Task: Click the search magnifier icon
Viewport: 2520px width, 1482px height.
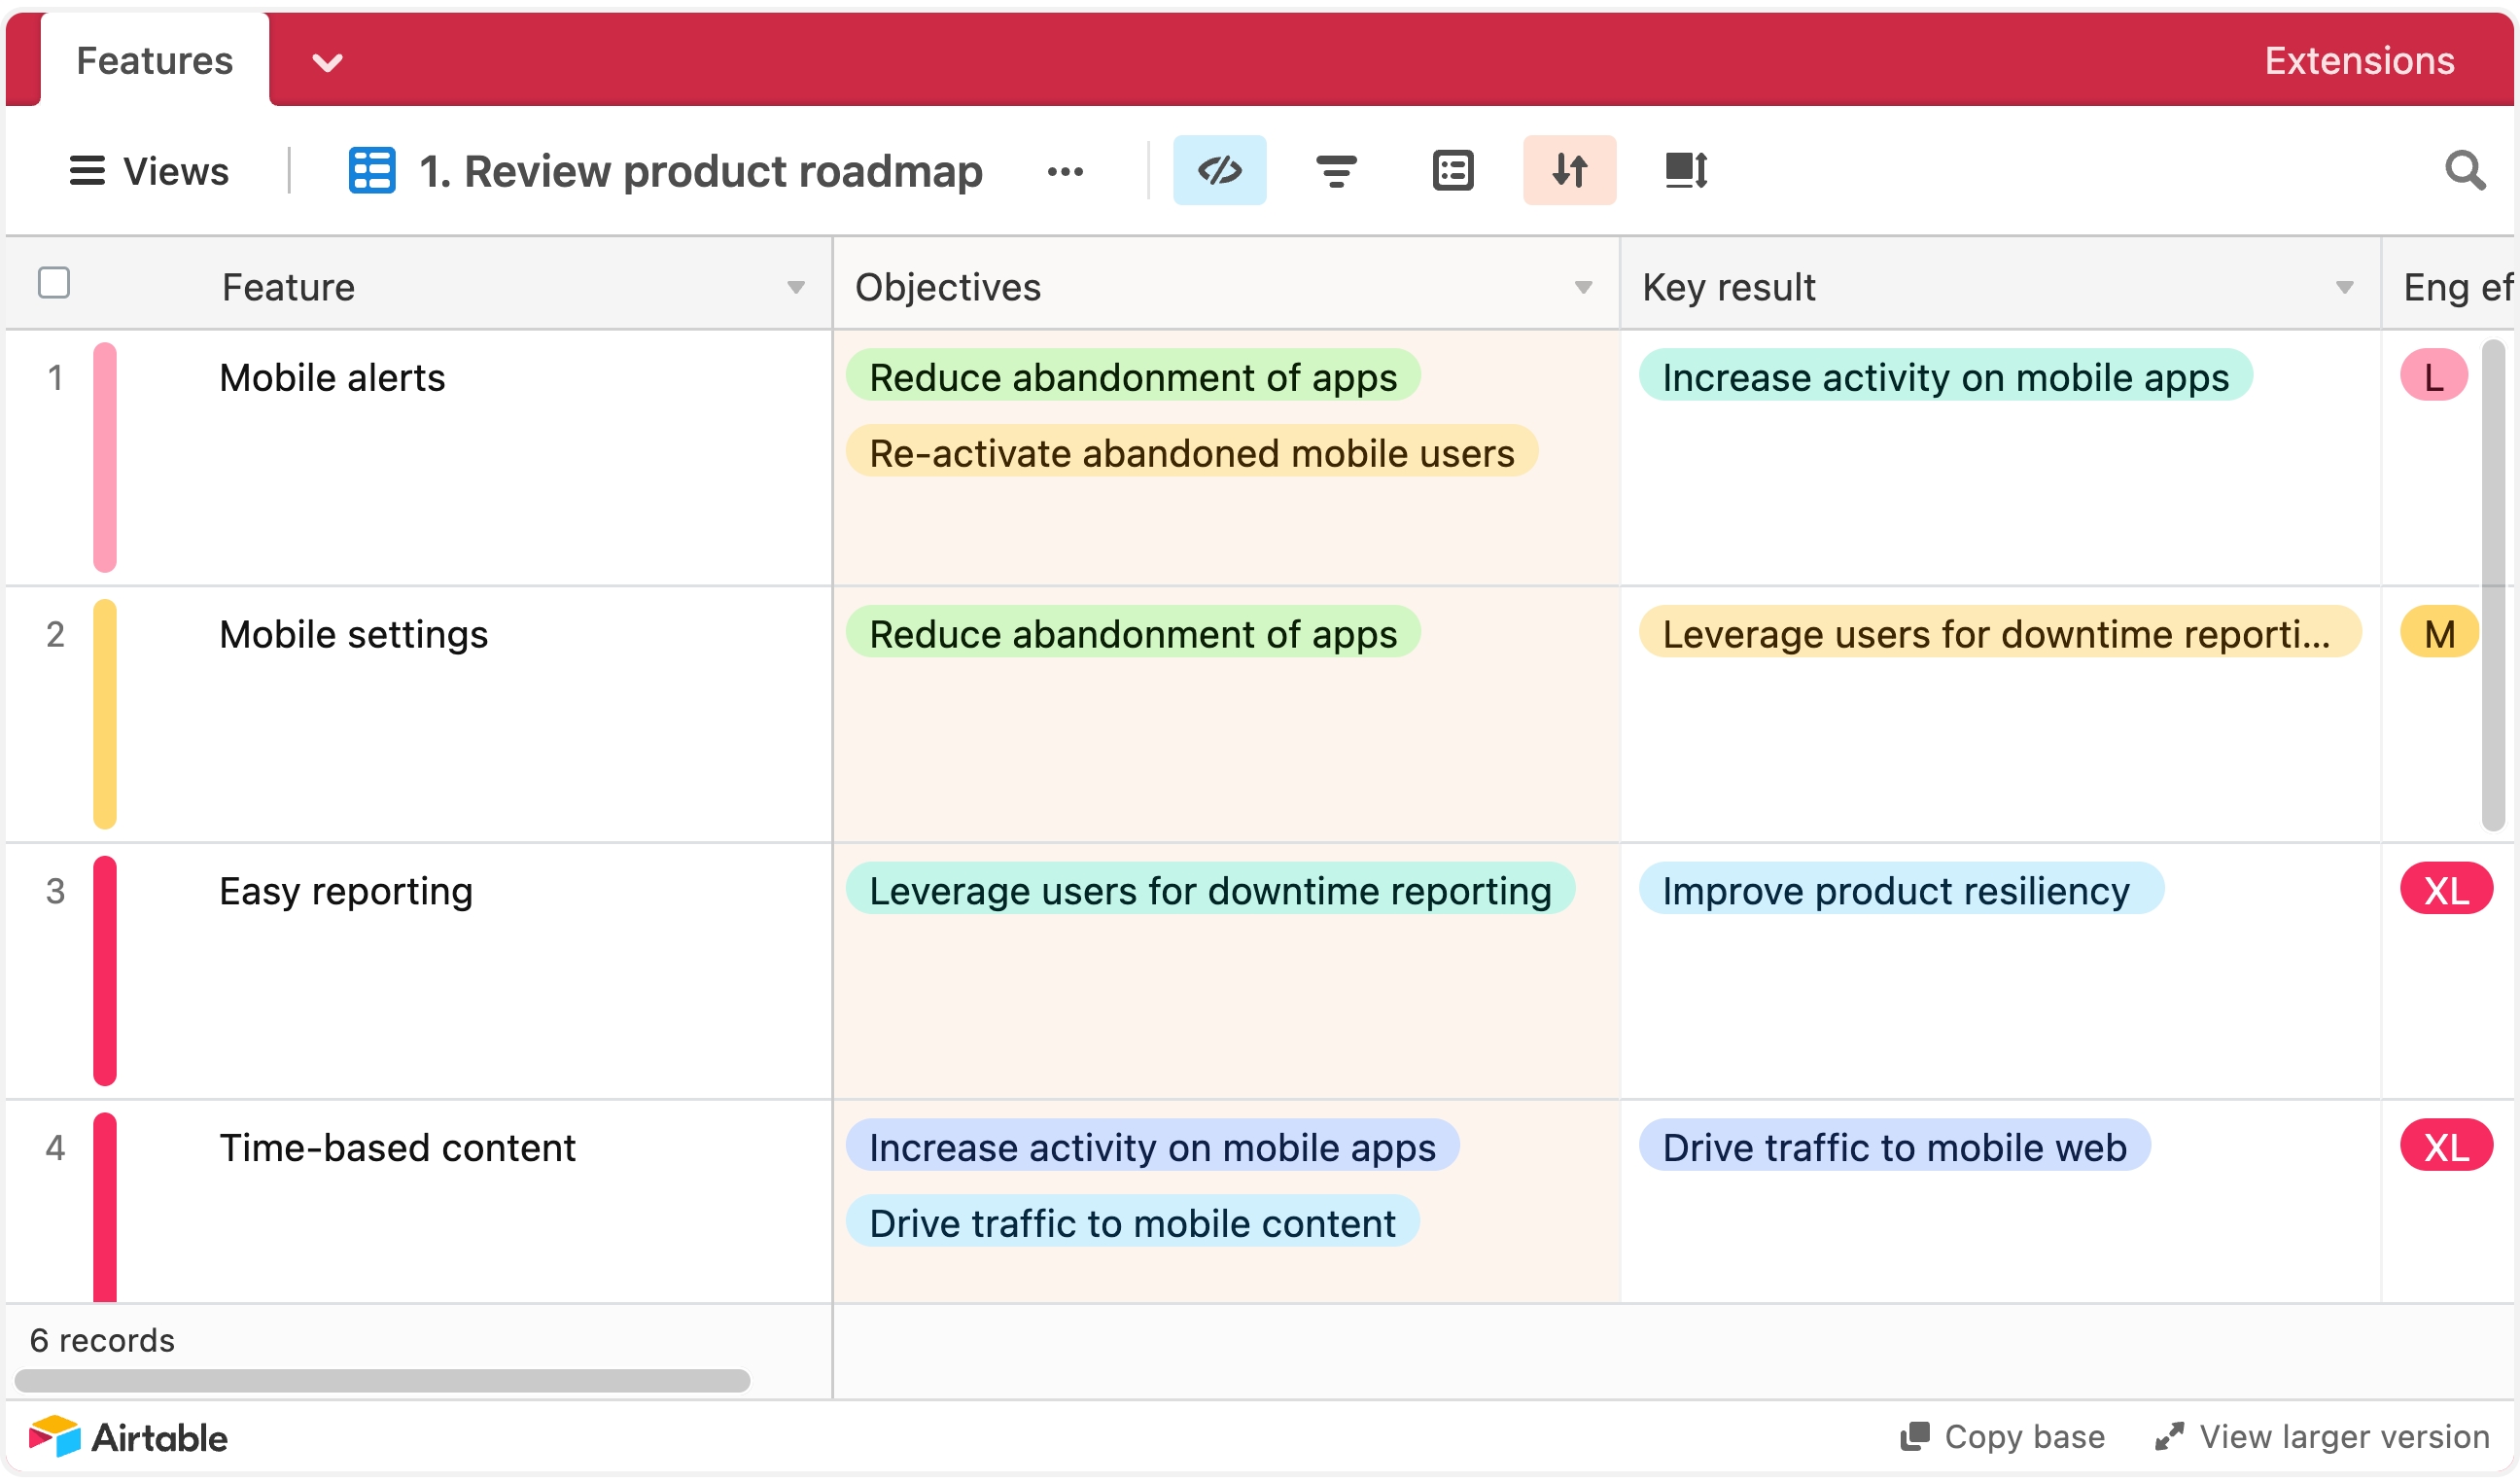Action: (x=2465, y=171)
